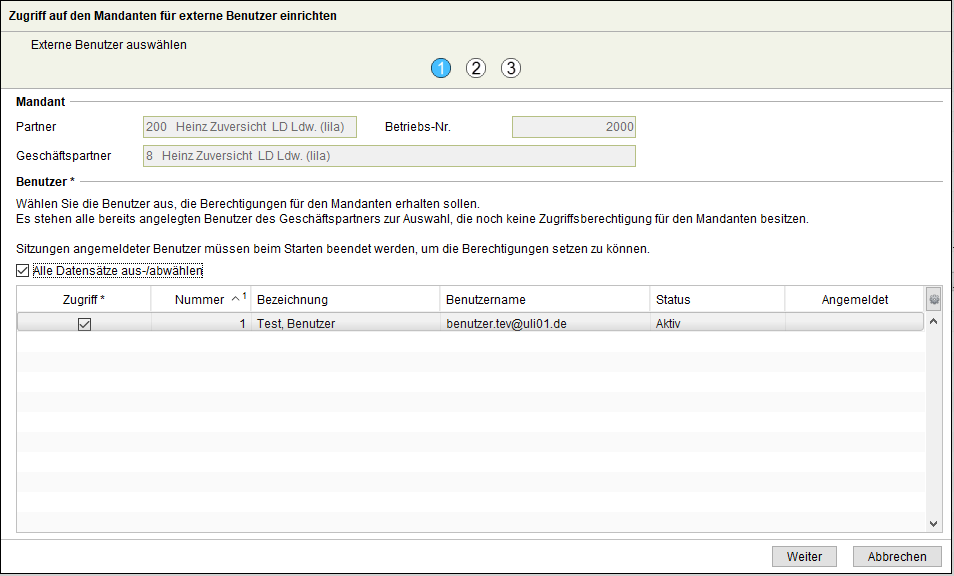
Task: Click the Betriebs-Nr. field
Action: 573,127
